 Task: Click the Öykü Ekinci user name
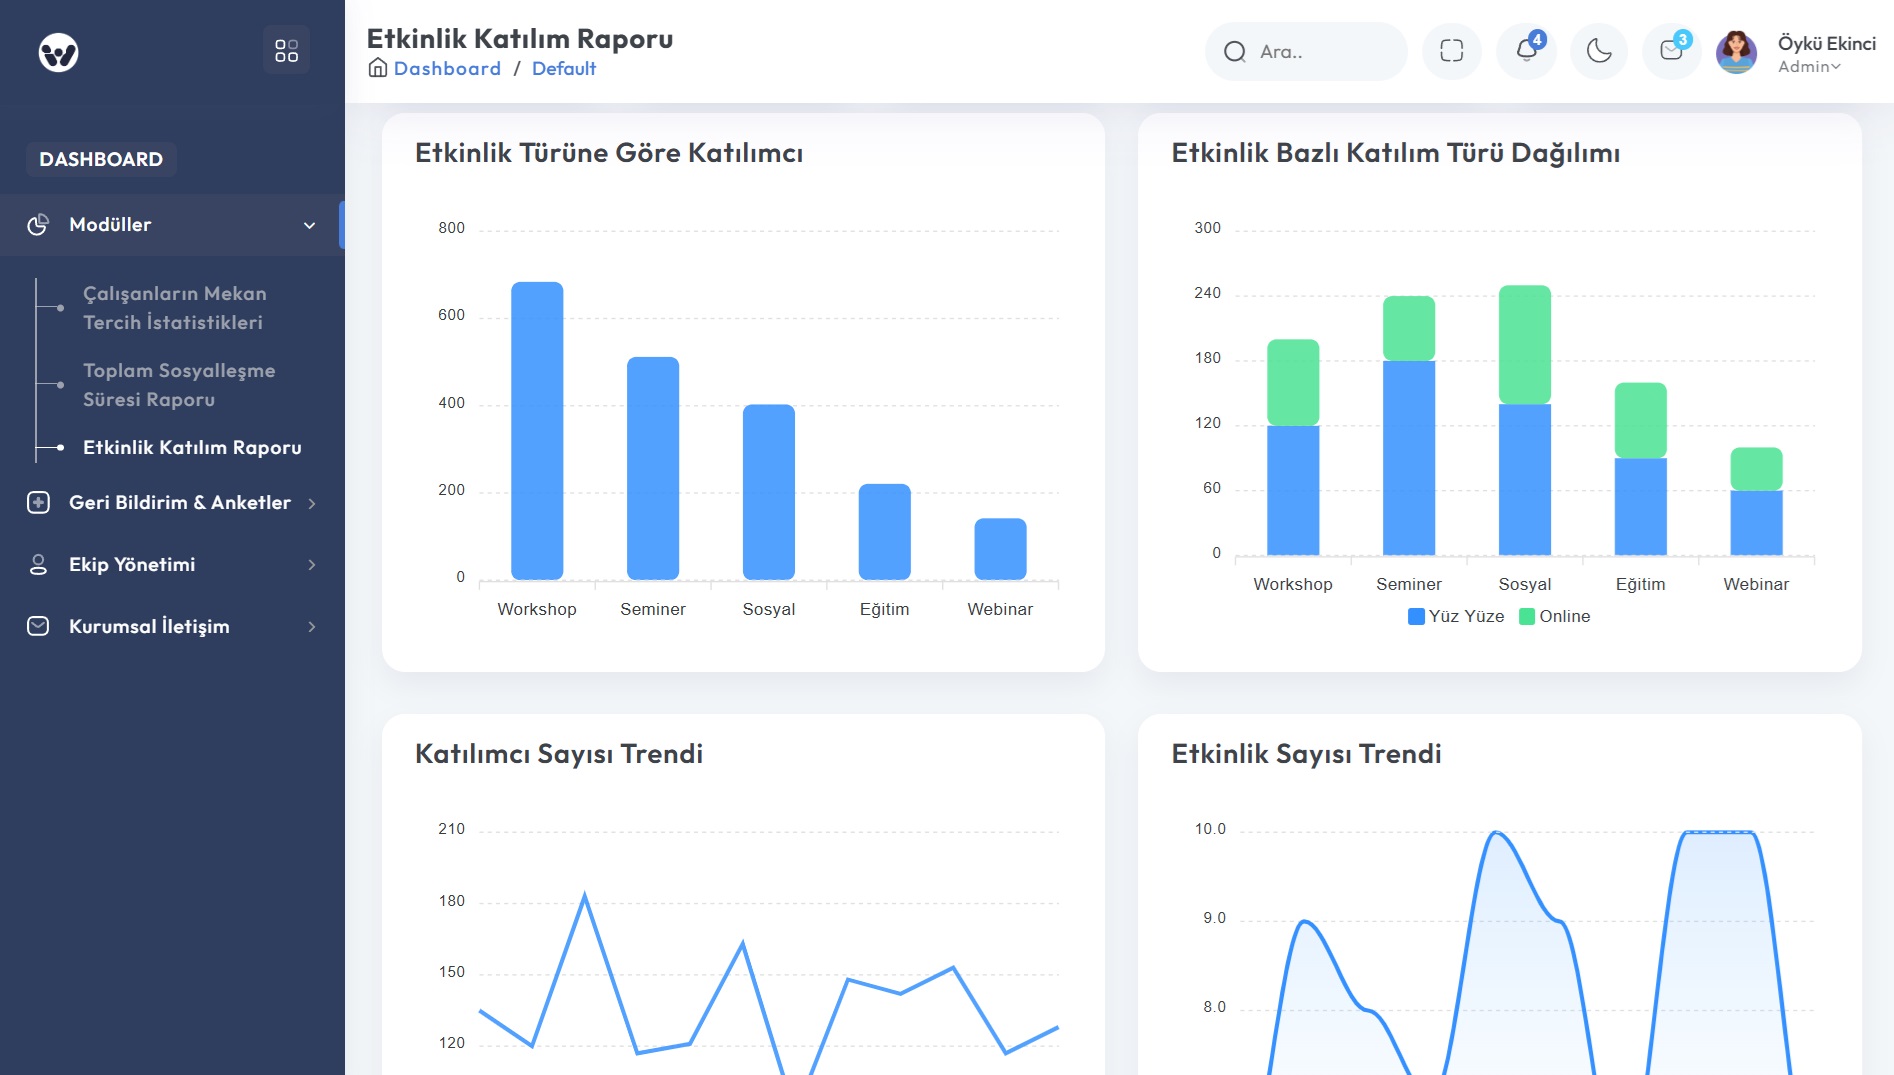[1827, 43]
